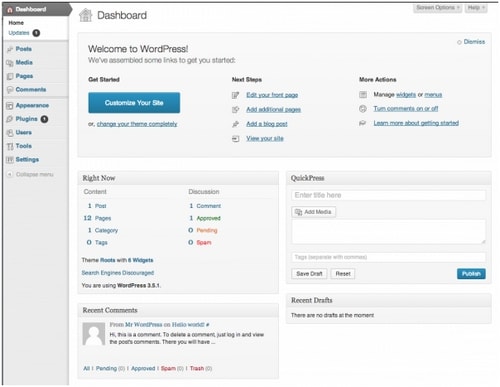The image size is (500, 387).
Task: Click the Posts pushpin icon in sidebar
Action: [x=10, y=49]
